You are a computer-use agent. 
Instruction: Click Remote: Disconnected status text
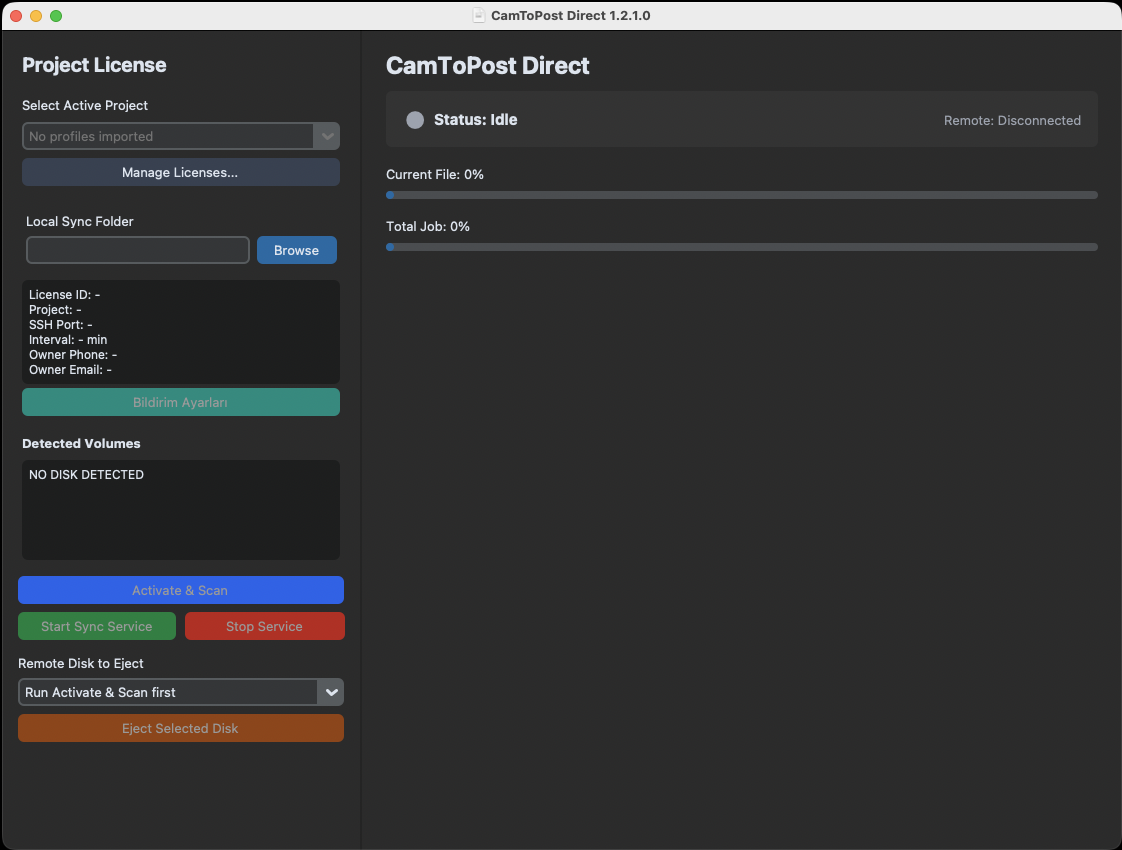coord(1012,120)
